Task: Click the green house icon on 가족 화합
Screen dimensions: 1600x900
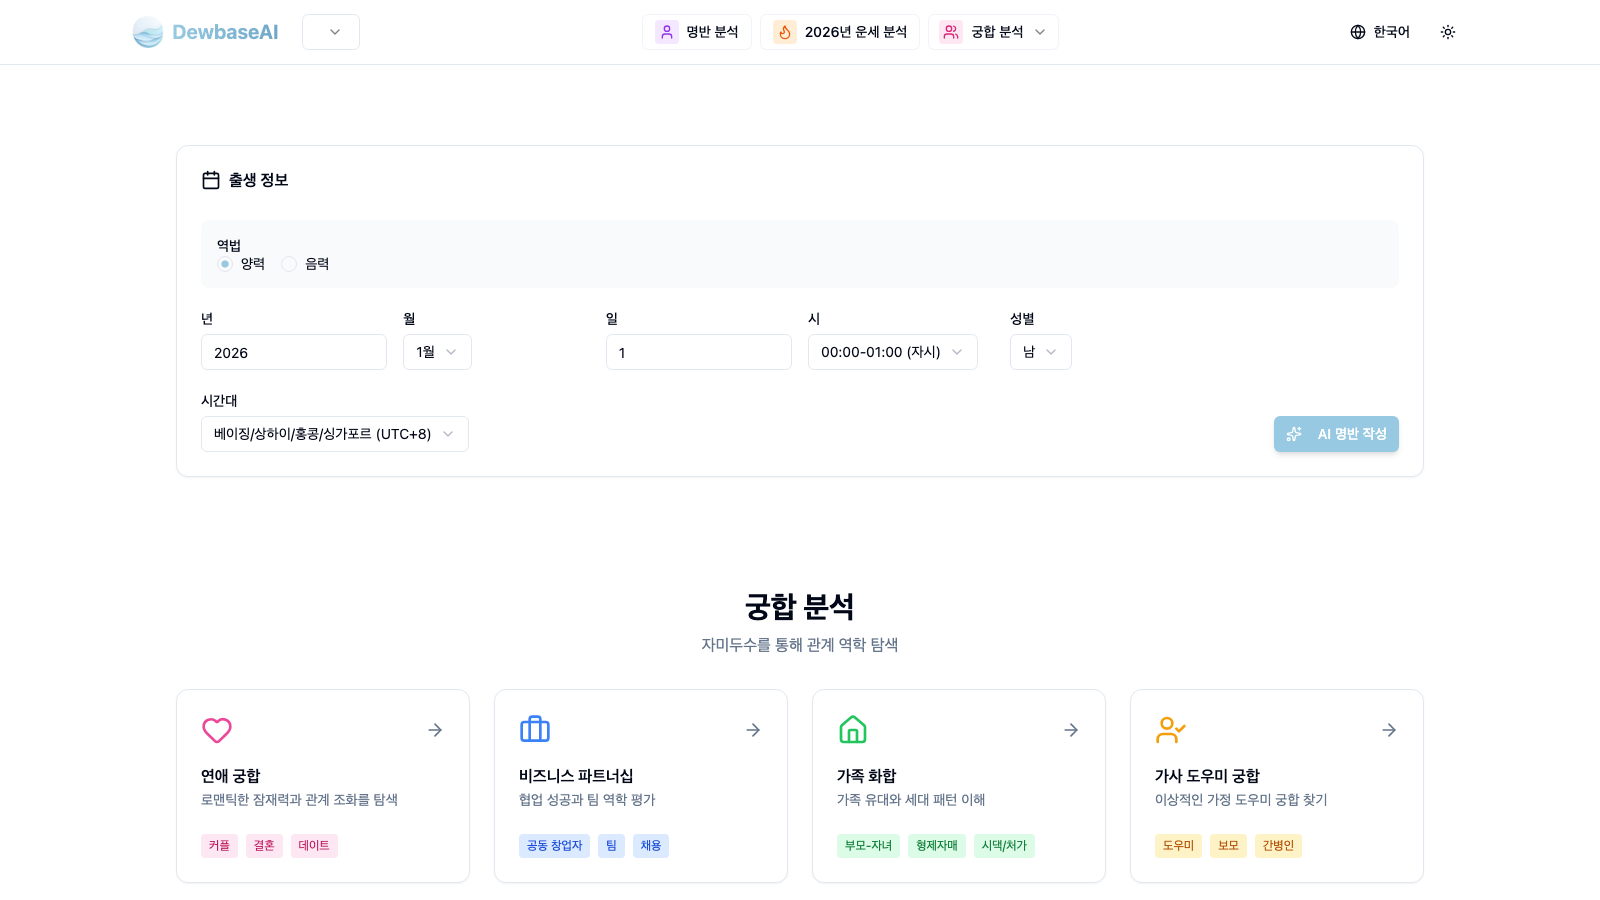Action: [x=853, y=730]
